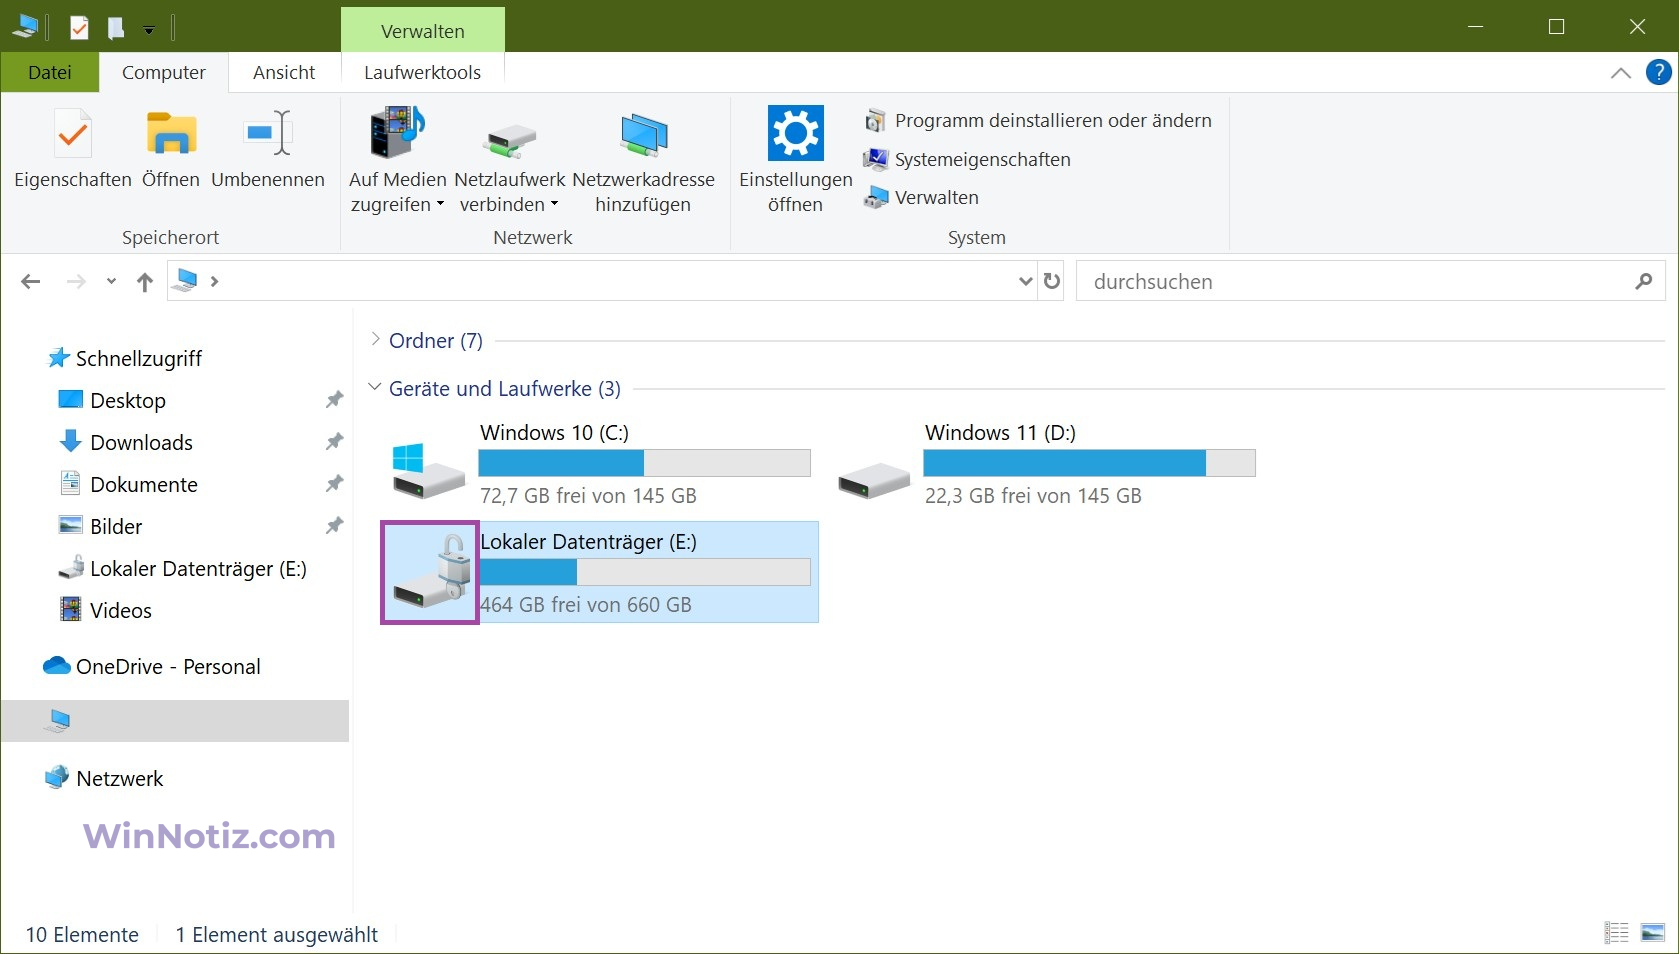Image resolution: width=1679 pixels, height=954 pixels.
Task: Collapse Geräte und Laufwerke group
Action: click(x=375, y=387)
